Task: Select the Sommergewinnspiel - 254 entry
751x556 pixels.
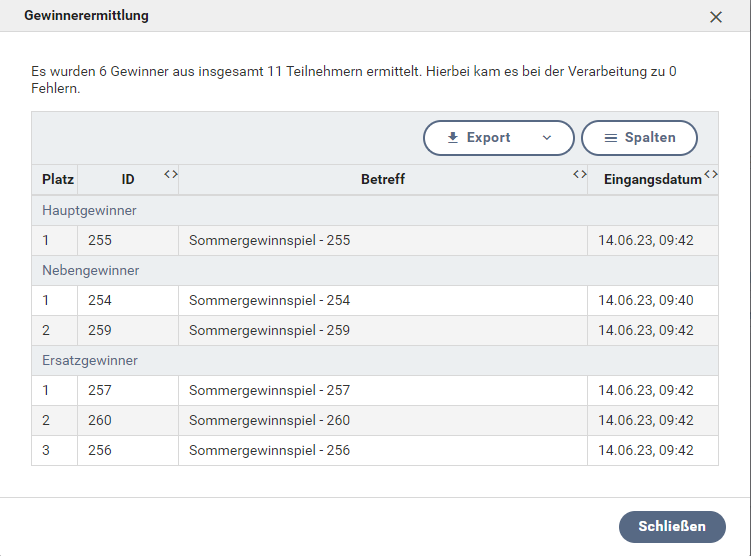Action: [269, 301]
